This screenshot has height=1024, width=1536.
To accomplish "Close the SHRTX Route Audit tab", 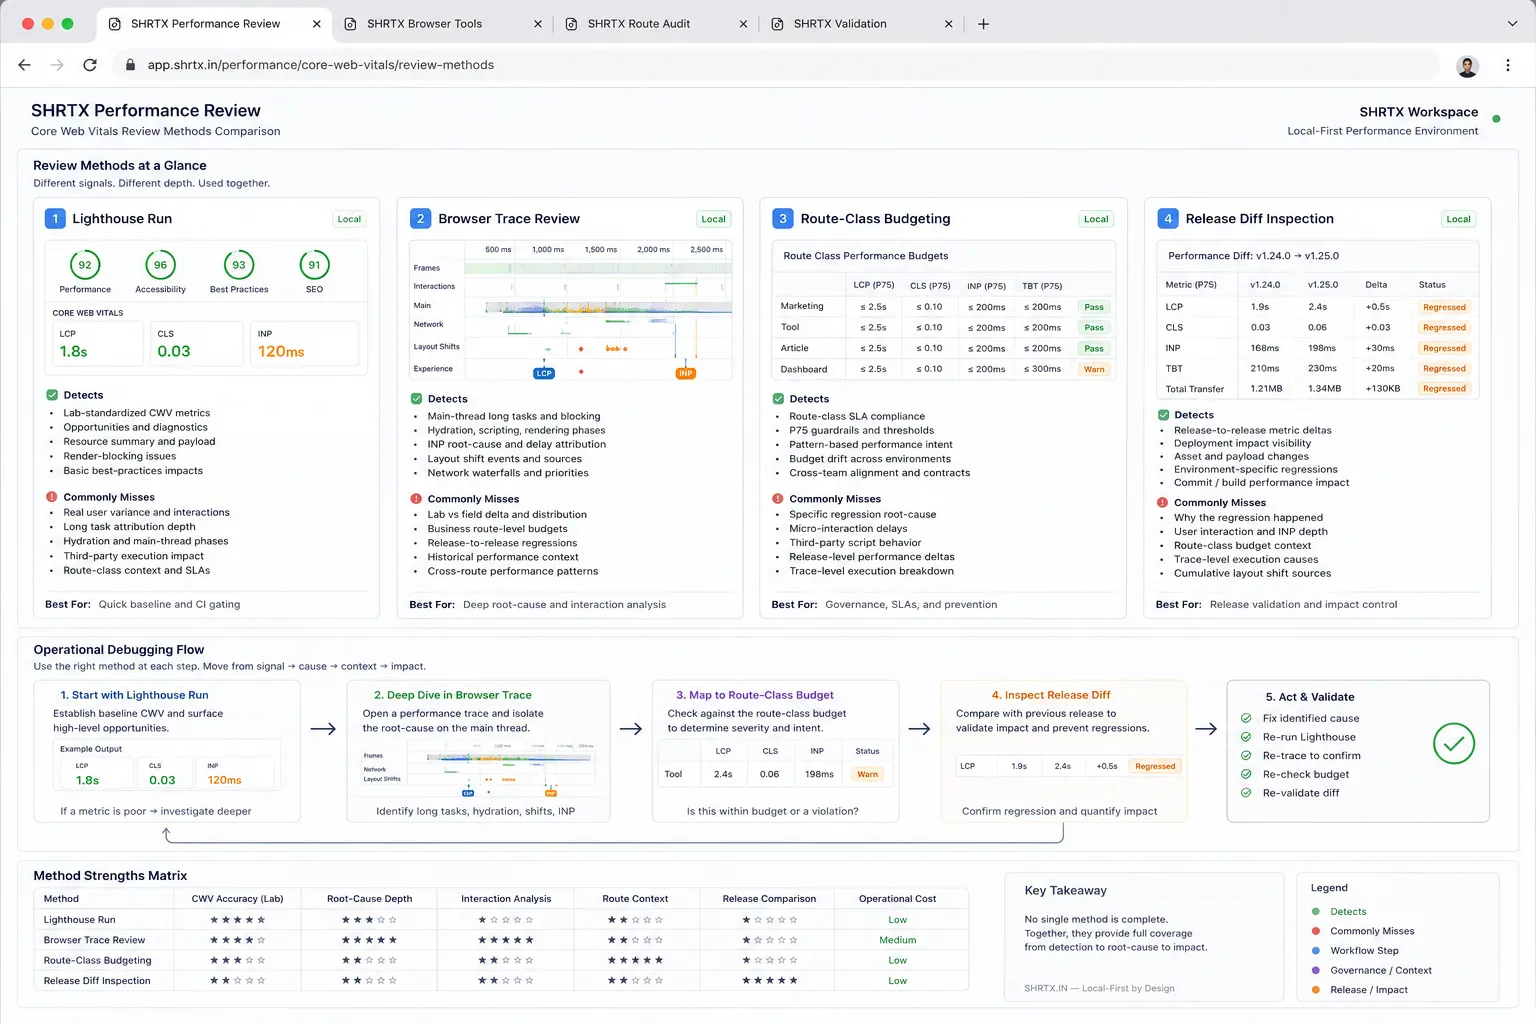I will pyautogui.click(x=743, y=24).
